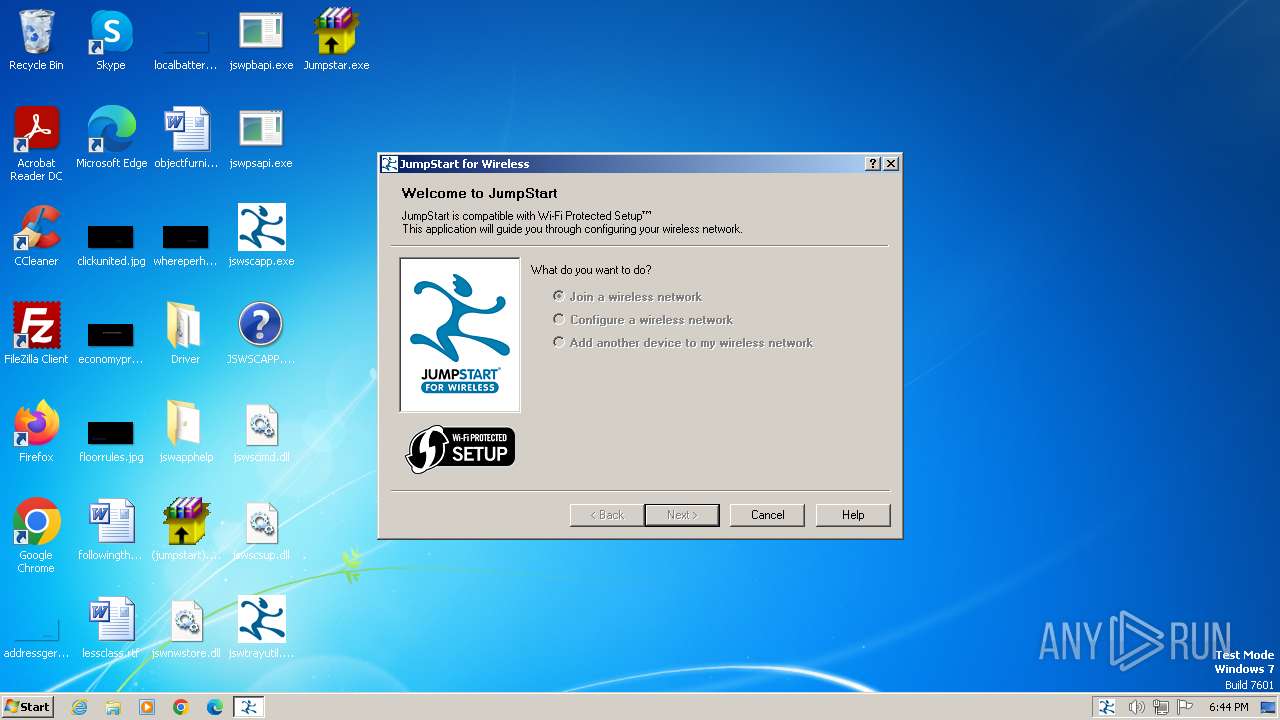Open Google Chrome desktop shortcut
The width and height of the screenshot is (1280, 720).
click(36, 536)
